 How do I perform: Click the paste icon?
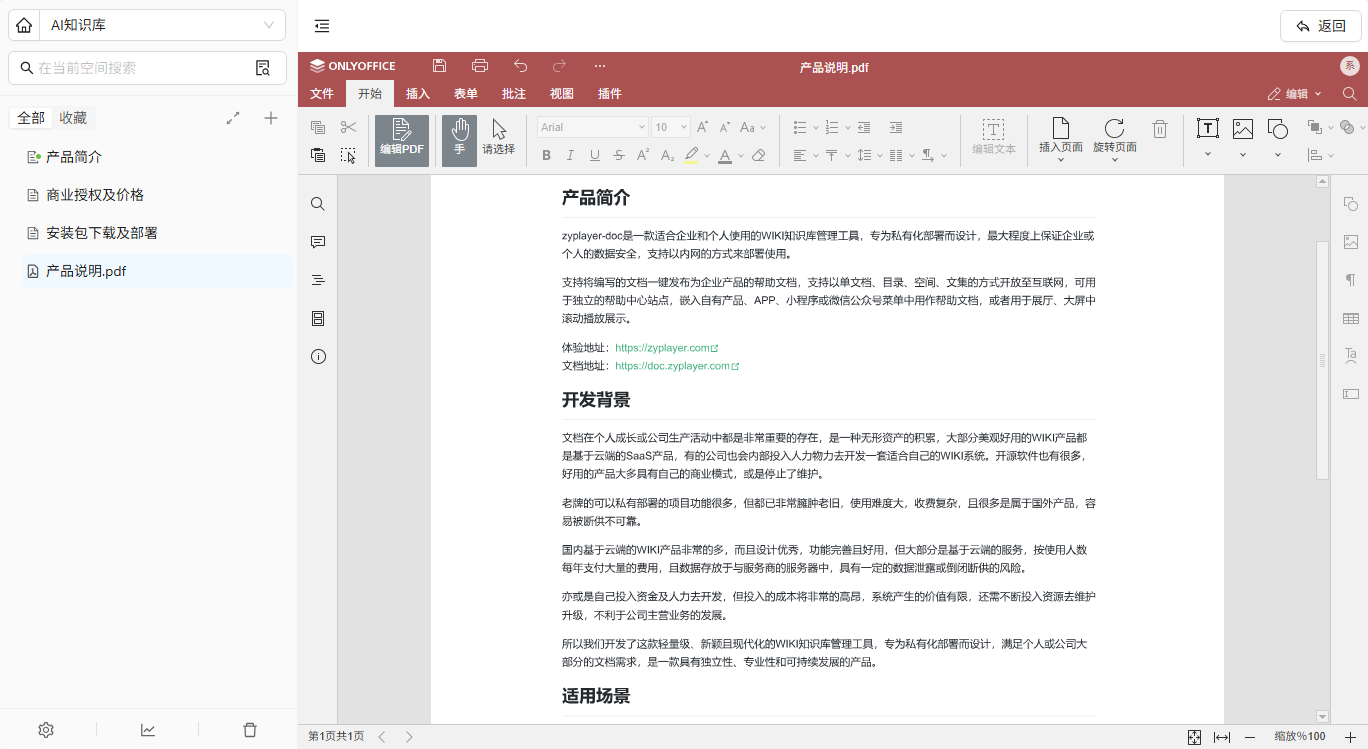pos(318,155)
